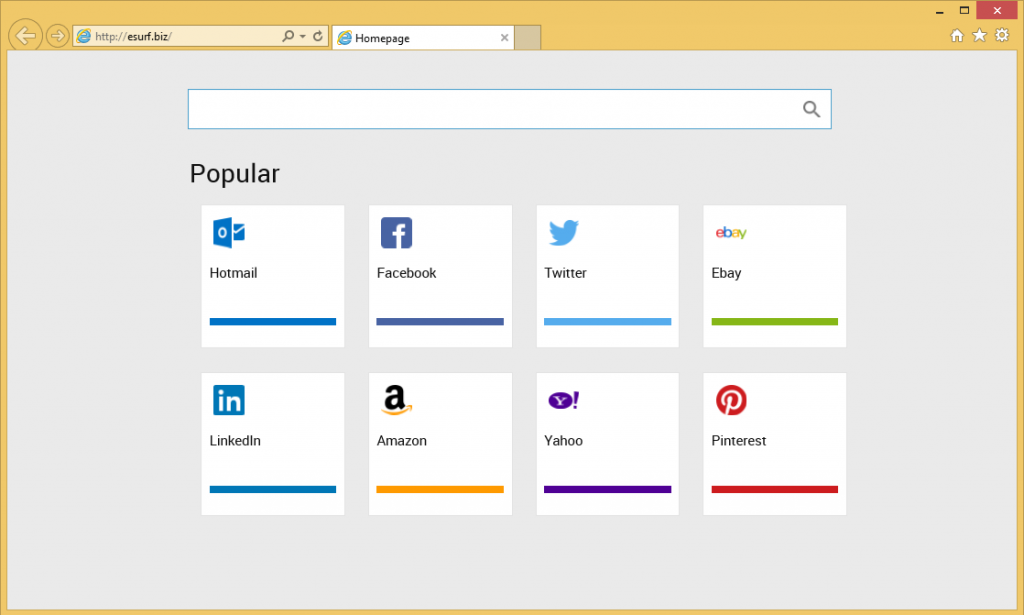Focus the page search input field
The width and height of the screenshot is (1024, 615).
click(x=490, y=109)
